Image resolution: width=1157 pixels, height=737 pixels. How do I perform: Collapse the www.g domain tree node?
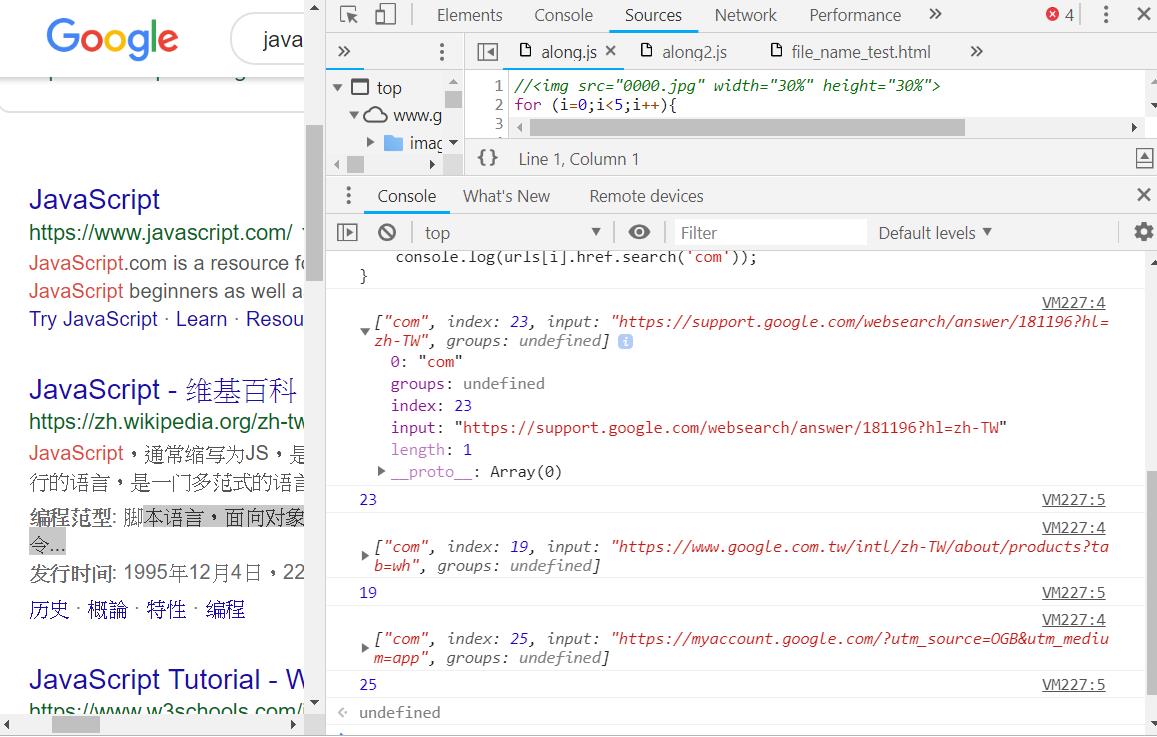[x=354, y=115]
